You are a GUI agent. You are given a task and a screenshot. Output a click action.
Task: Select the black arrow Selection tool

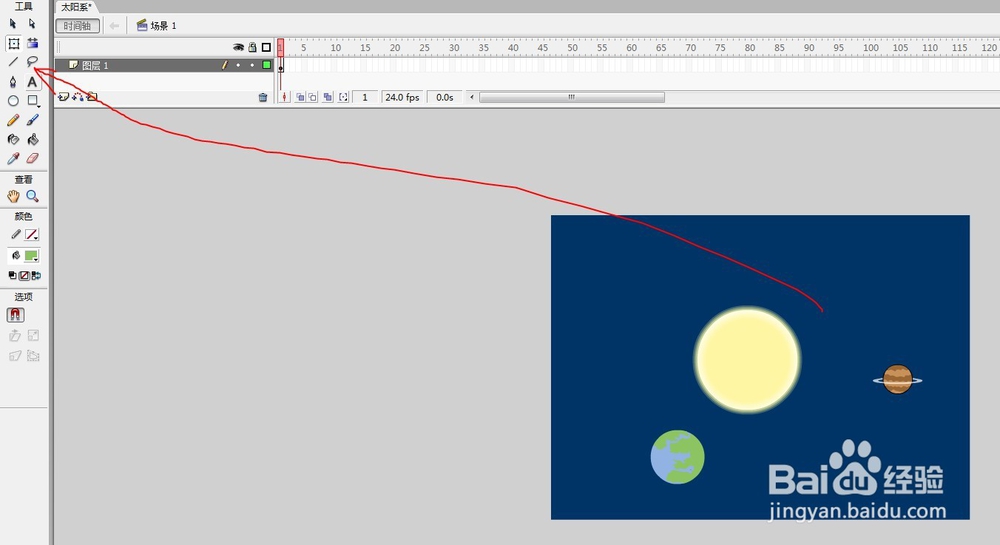pos(13,24)
